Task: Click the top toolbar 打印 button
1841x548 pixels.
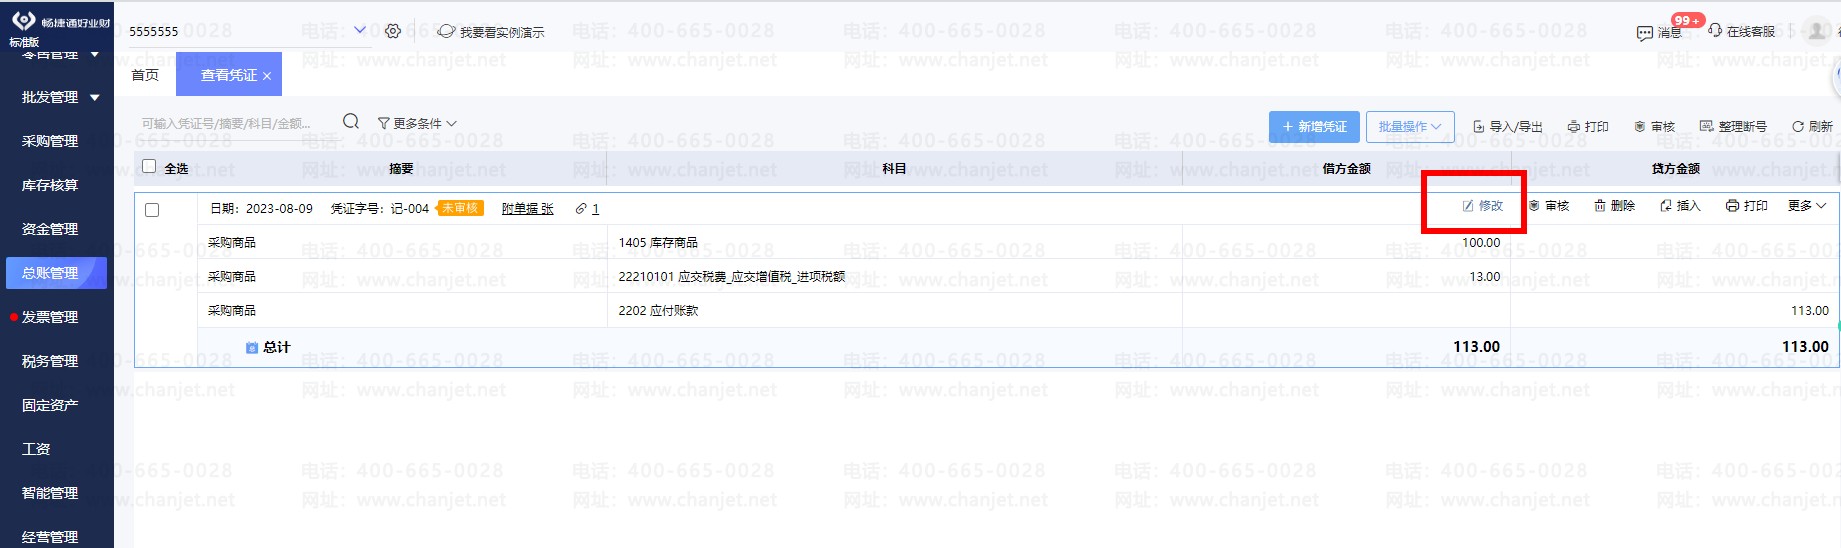Action: pyautogui.click(x=1588, y=127)
